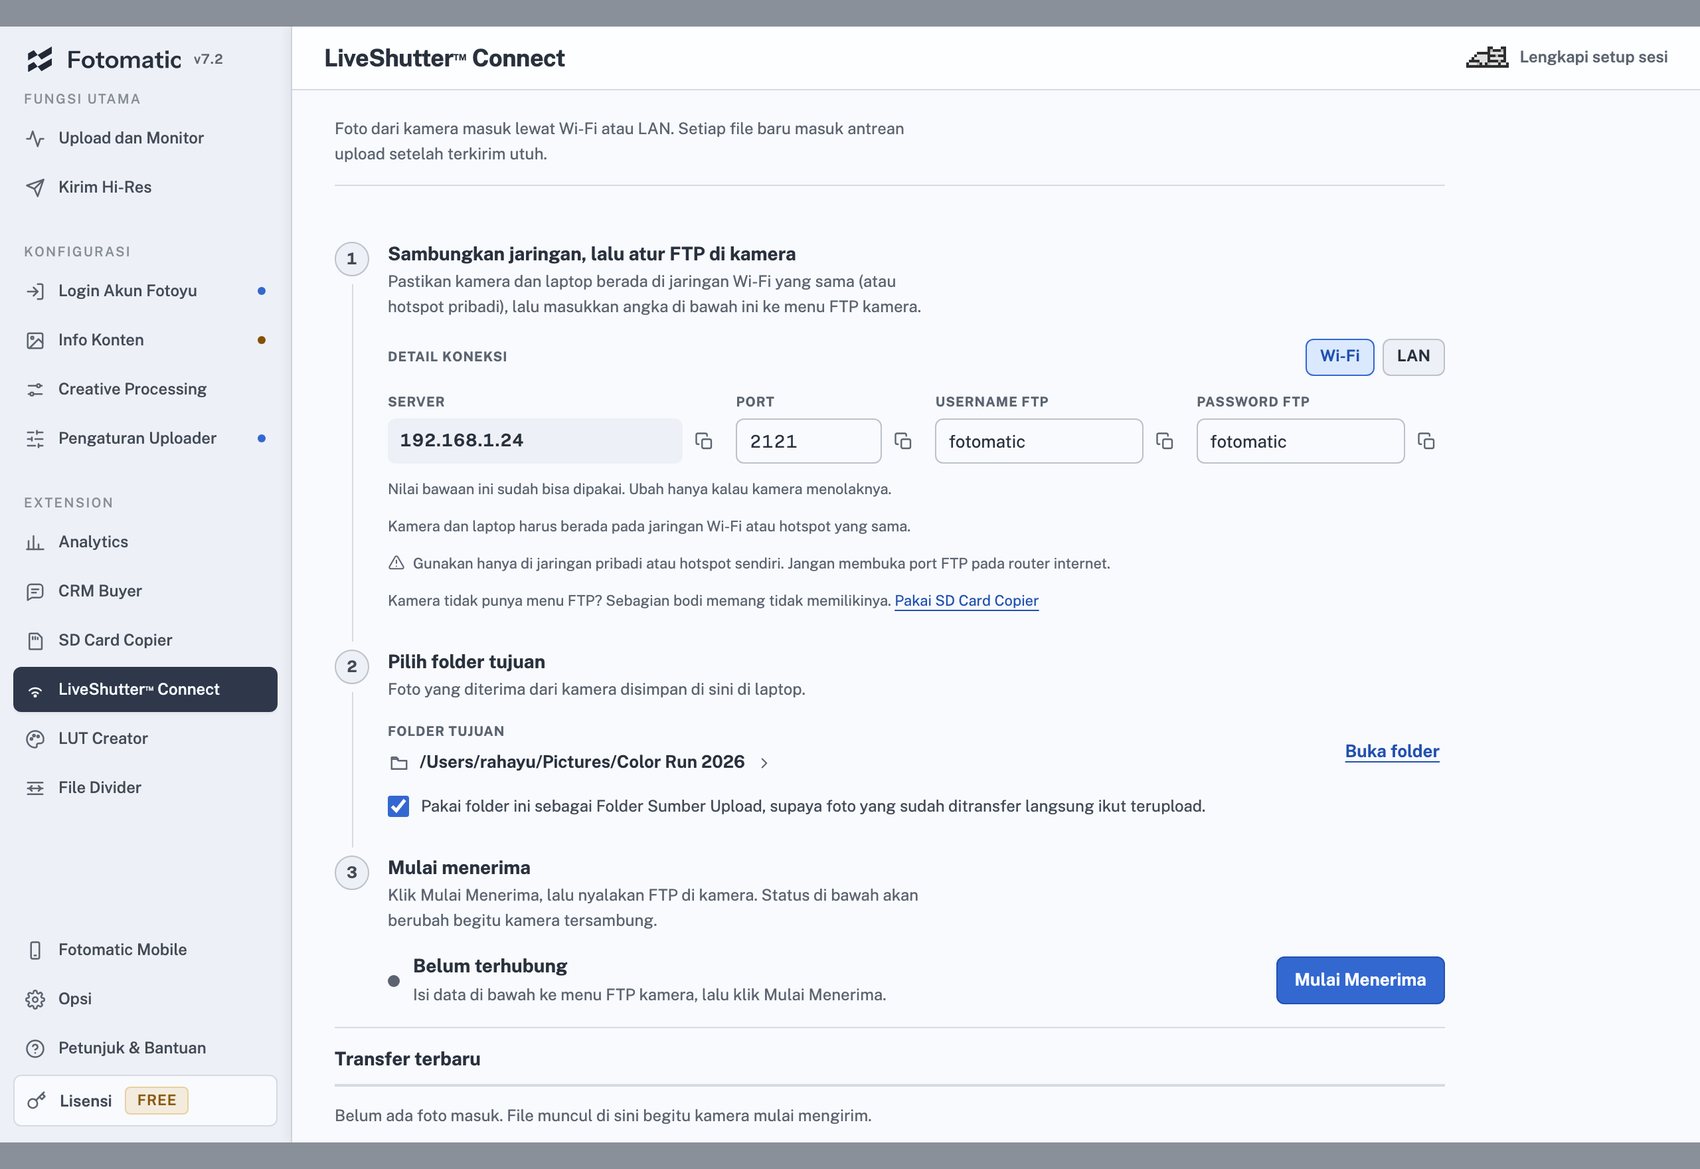Viewport: 1700px width, 1169px height.
Task: Click the Mulai Menerima button
Action: pyautogui.click(x=1360, y=980)
